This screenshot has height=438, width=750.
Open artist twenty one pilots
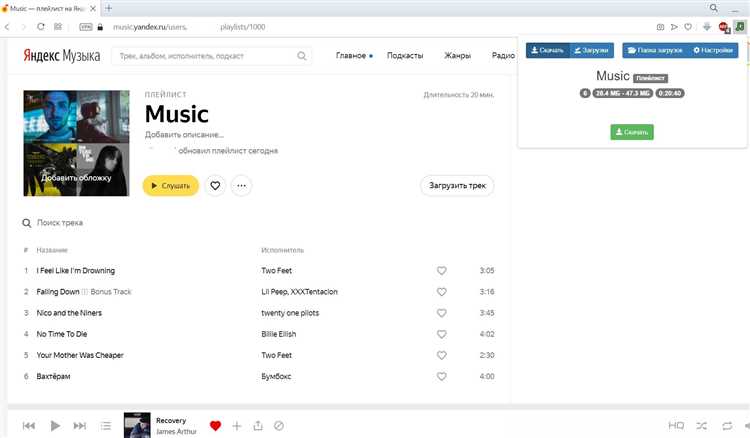pos(290,313)
